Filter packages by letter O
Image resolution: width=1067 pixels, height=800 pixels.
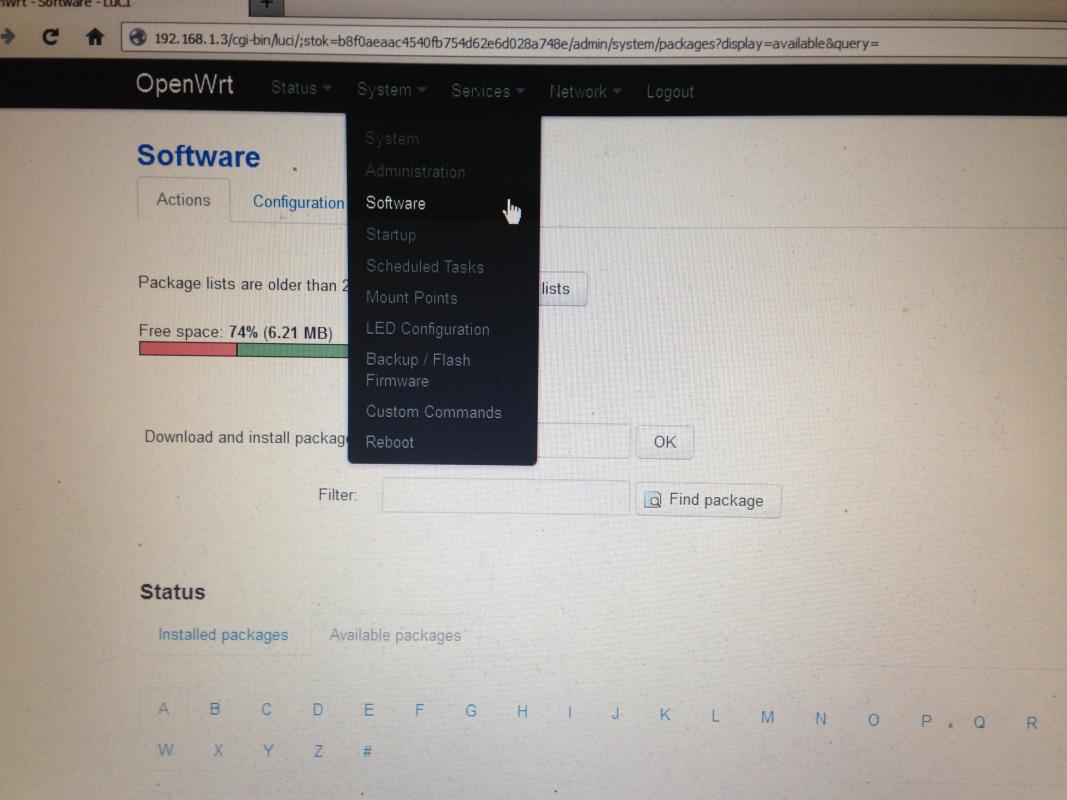[x=874, y=720]
